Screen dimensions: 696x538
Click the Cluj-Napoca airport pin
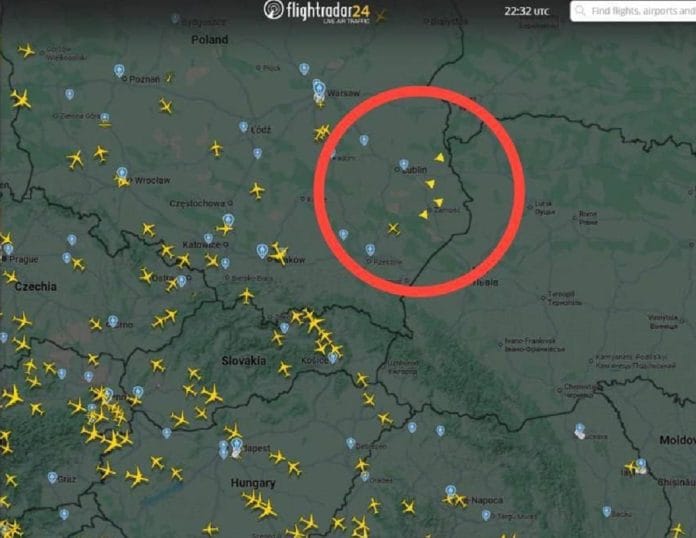click(x=451, y=491)
